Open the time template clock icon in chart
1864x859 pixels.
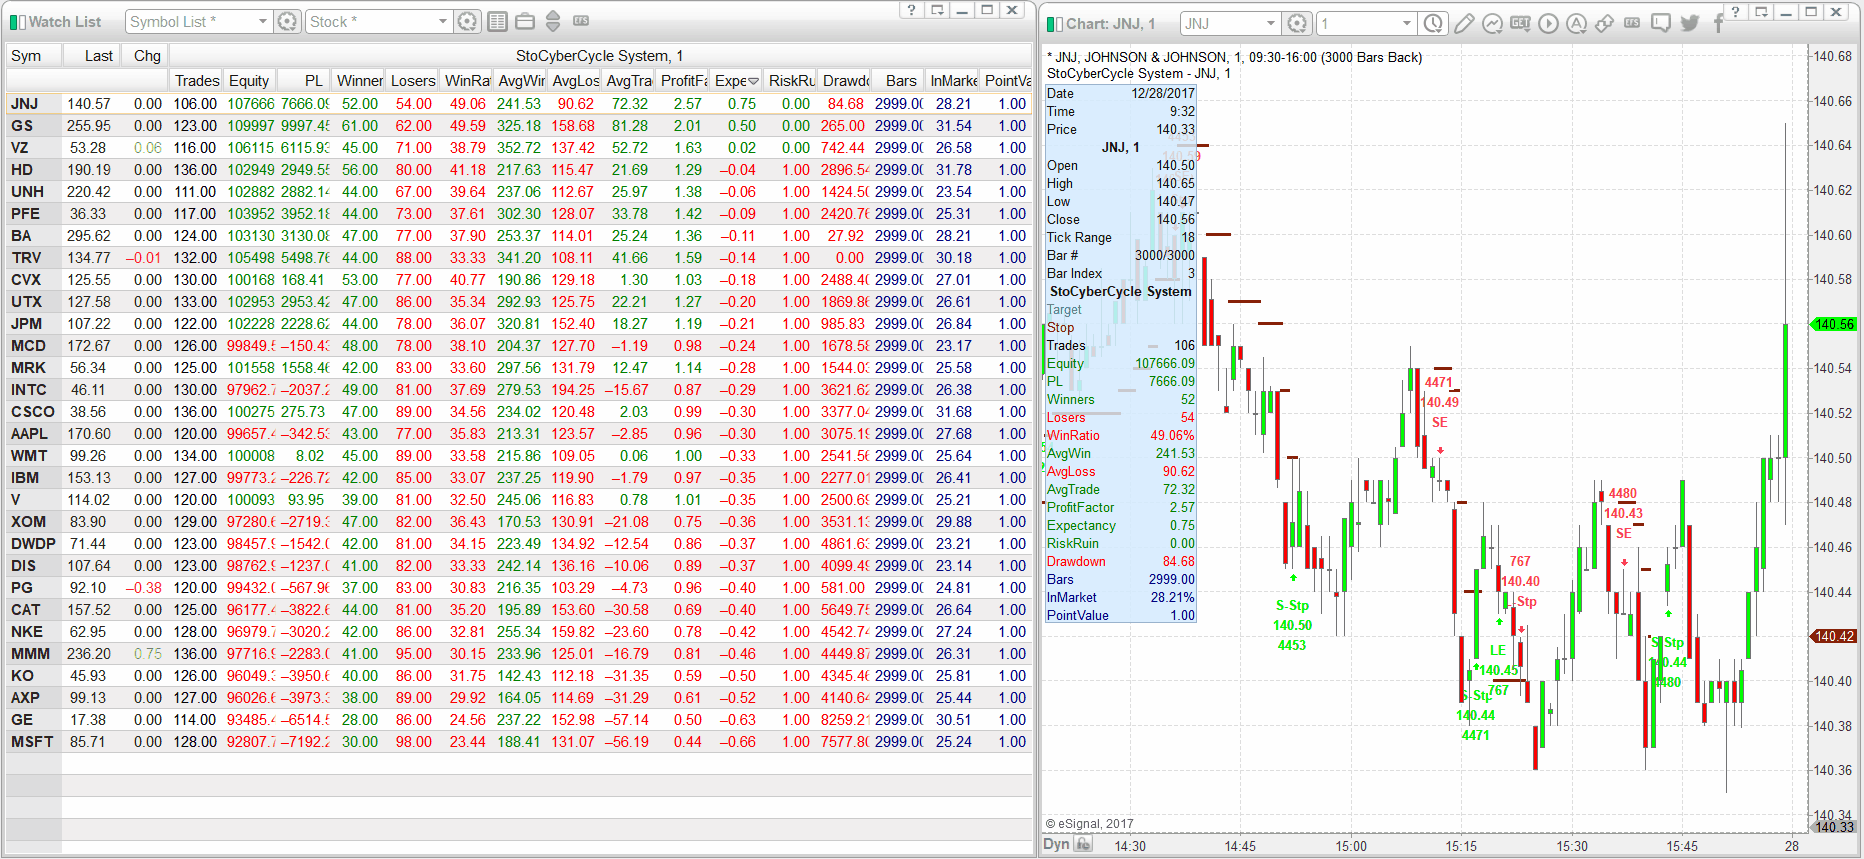(x=1434, y=23)
